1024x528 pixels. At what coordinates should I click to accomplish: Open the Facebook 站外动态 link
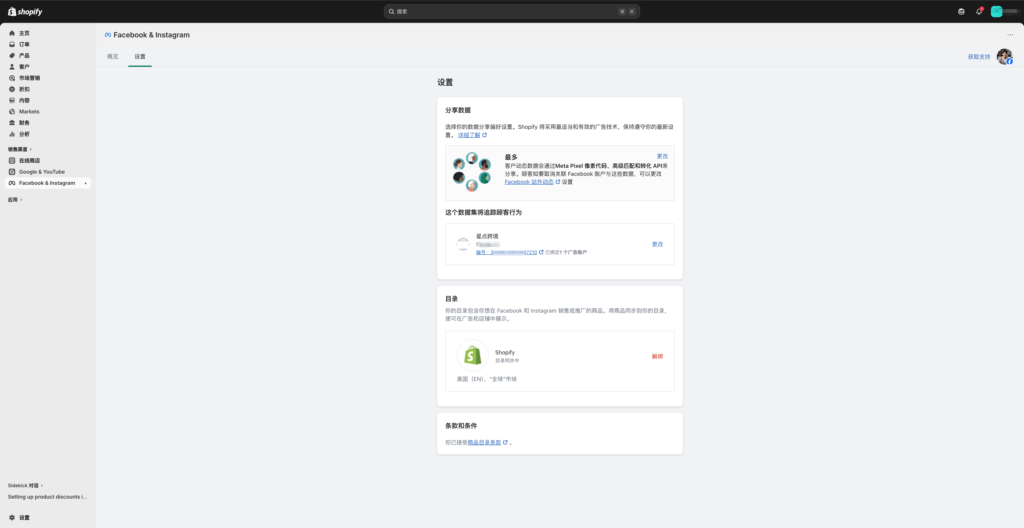529,182
